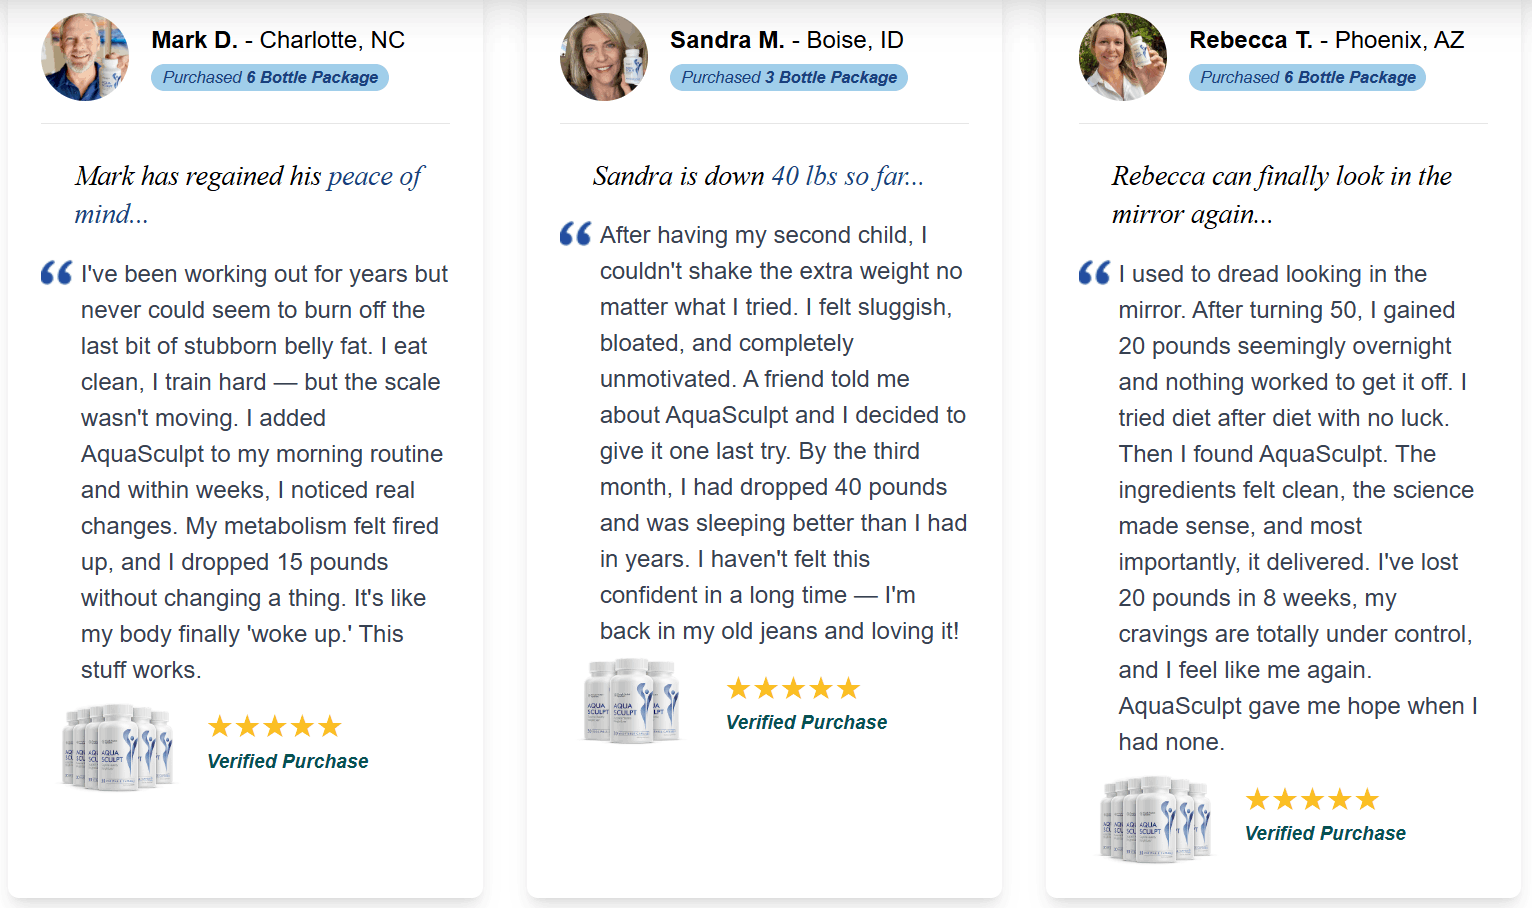Click the AquaSculpt bottles image in Sandra's card

pyautogui.click(x=632, y=700)
